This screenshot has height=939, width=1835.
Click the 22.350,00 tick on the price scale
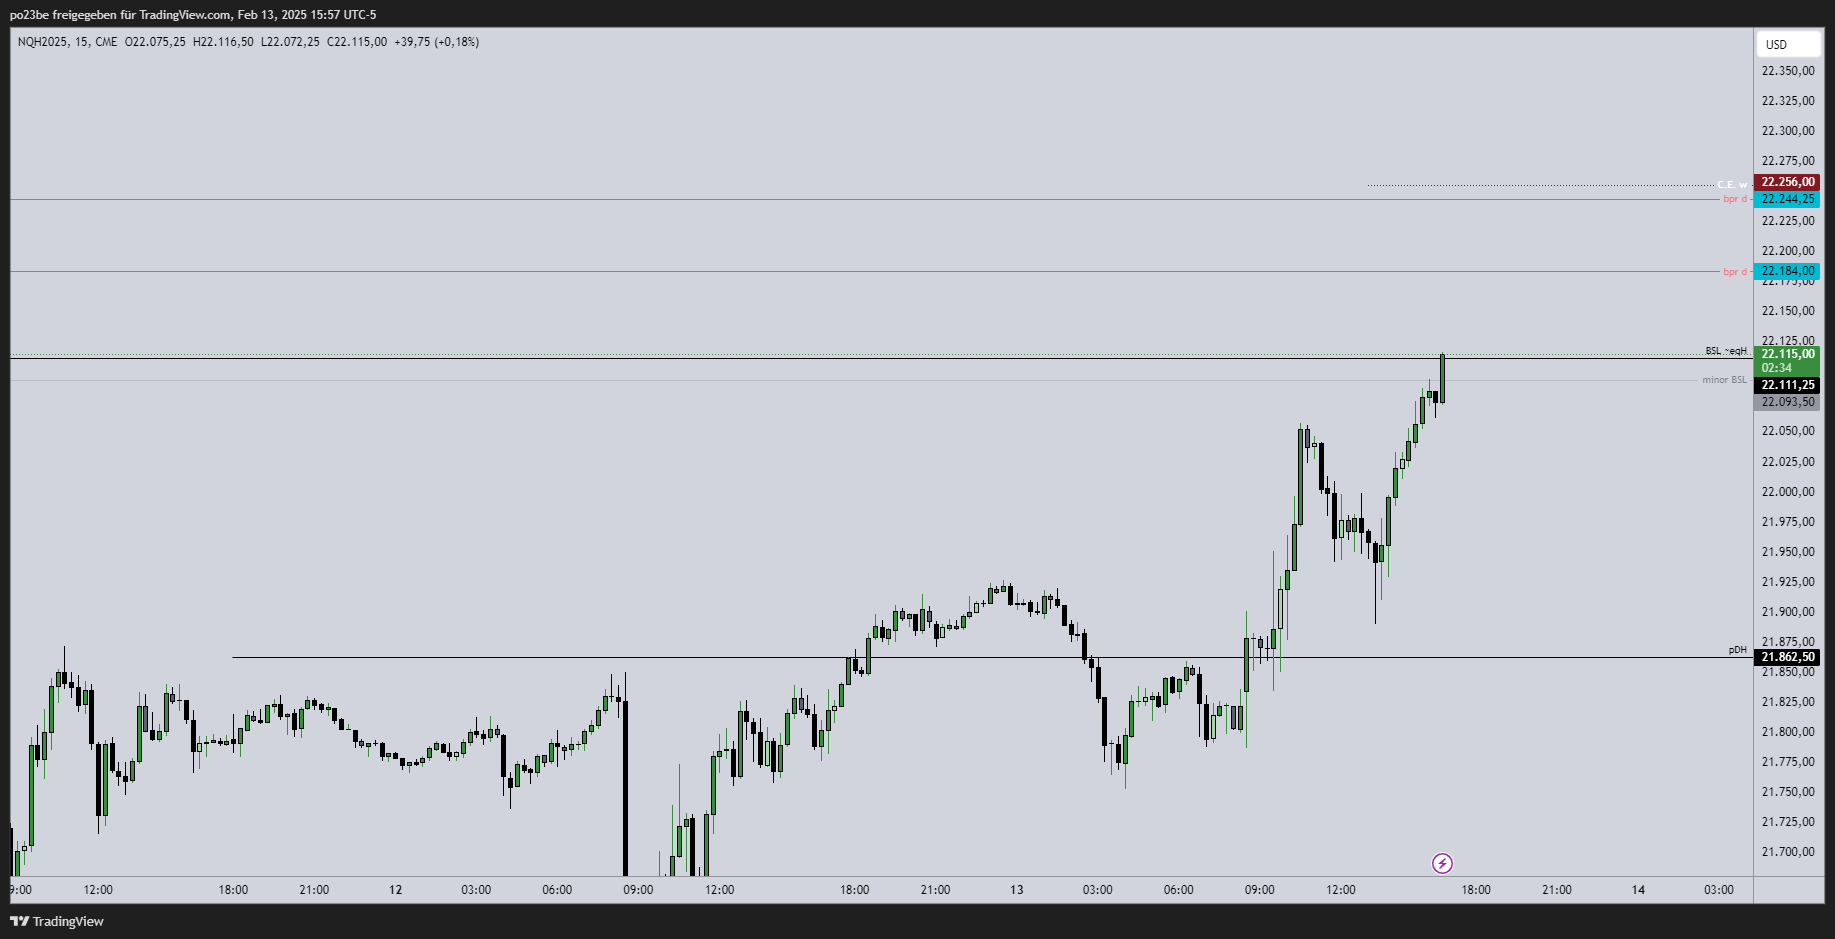click(x=1787, y=71)
